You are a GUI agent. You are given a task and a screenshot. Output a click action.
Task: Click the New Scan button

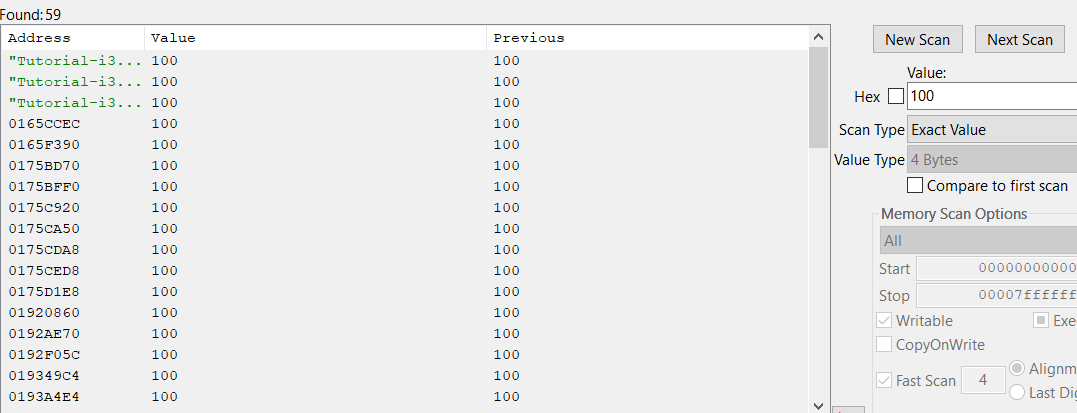pyautogui.click(x=917, y=39)
